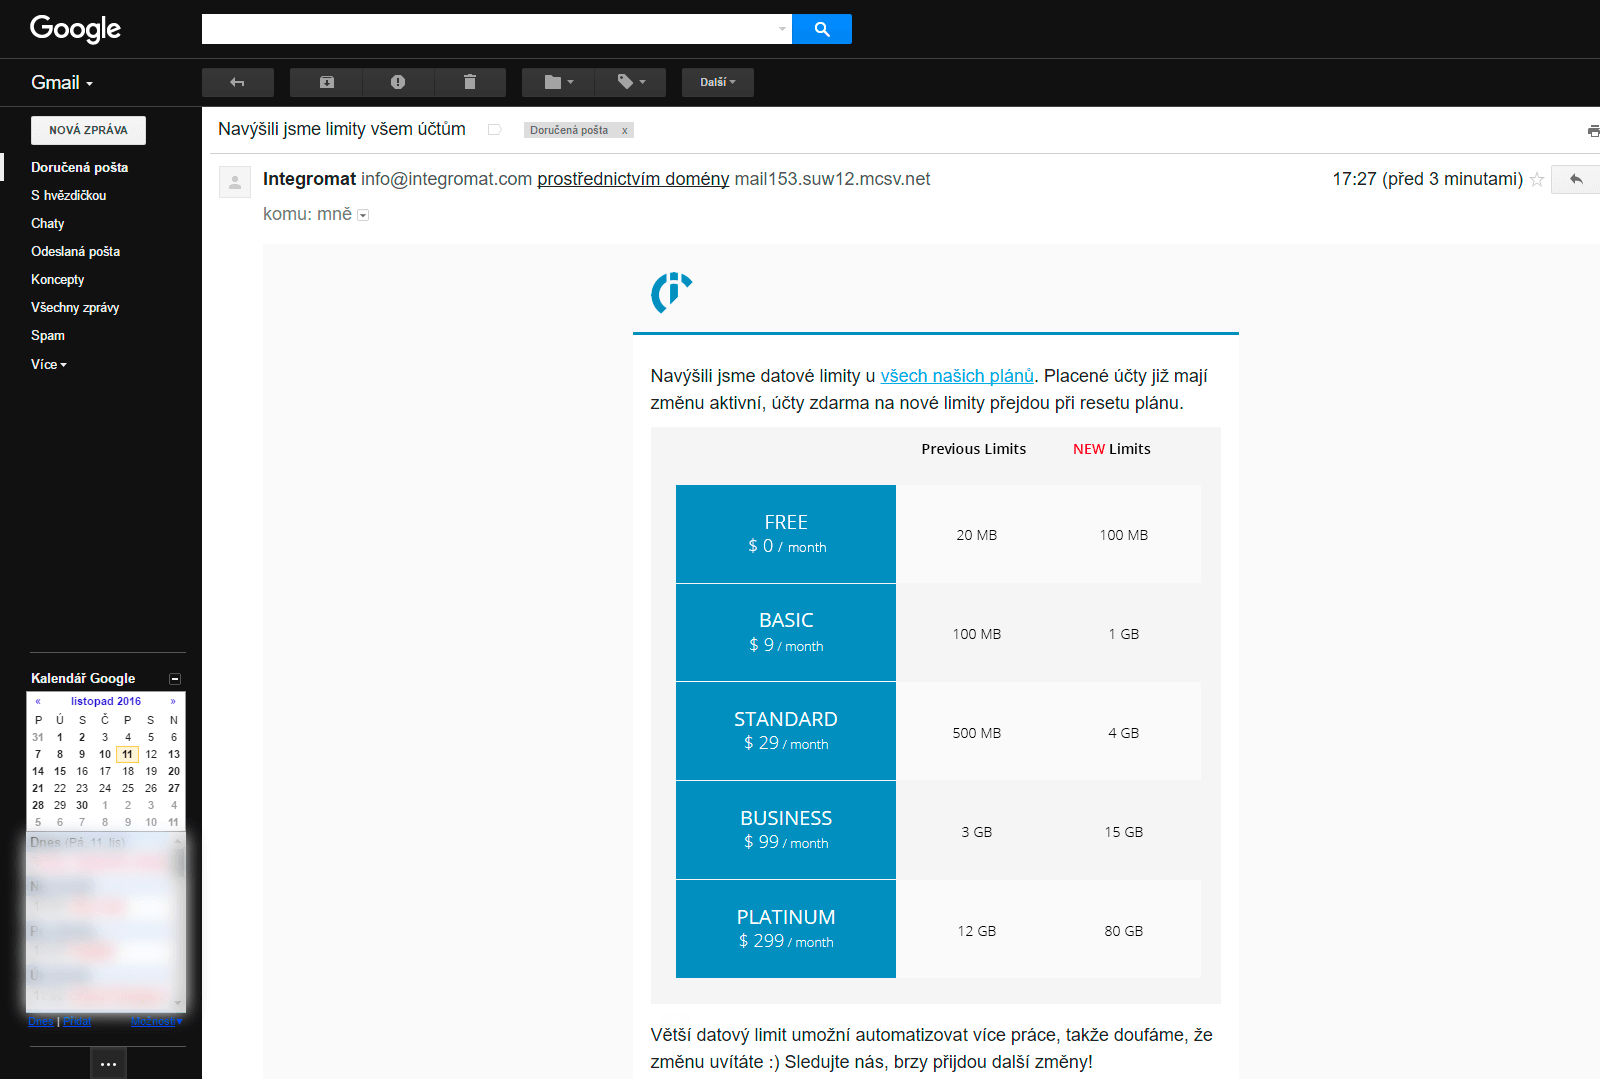Go to previous month in calendar
1600x1079 pixels.
tap(38, 701)
